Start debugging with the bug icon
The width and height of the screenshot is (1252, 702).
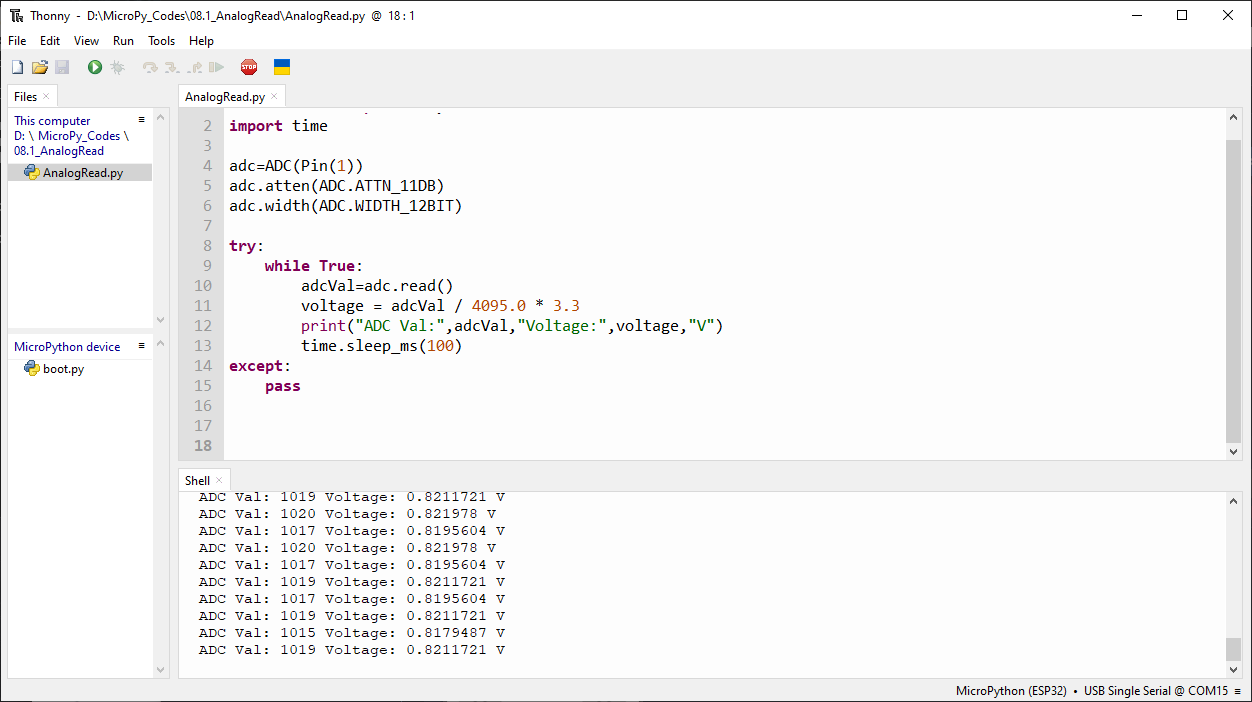(x=117, y=67)
